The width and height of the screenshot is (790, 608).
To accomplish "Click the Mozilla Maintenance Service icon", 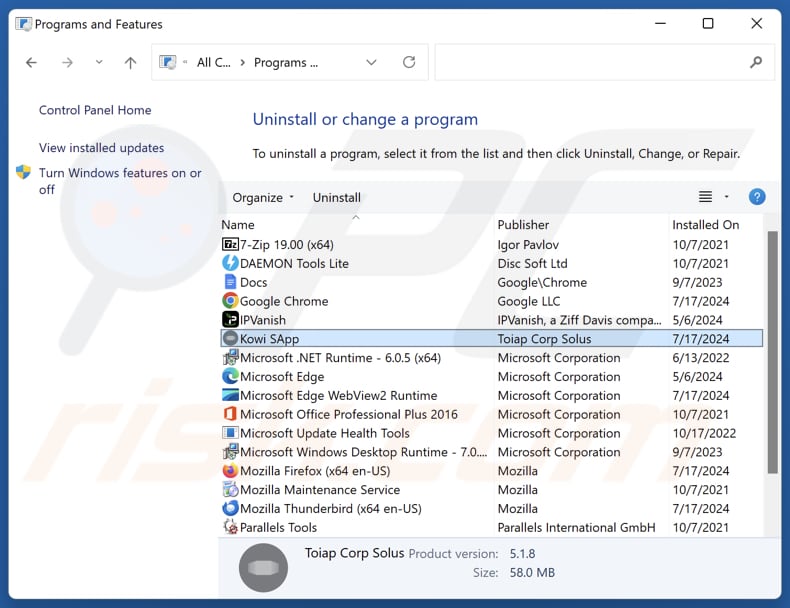I will (x=230, y=490).
